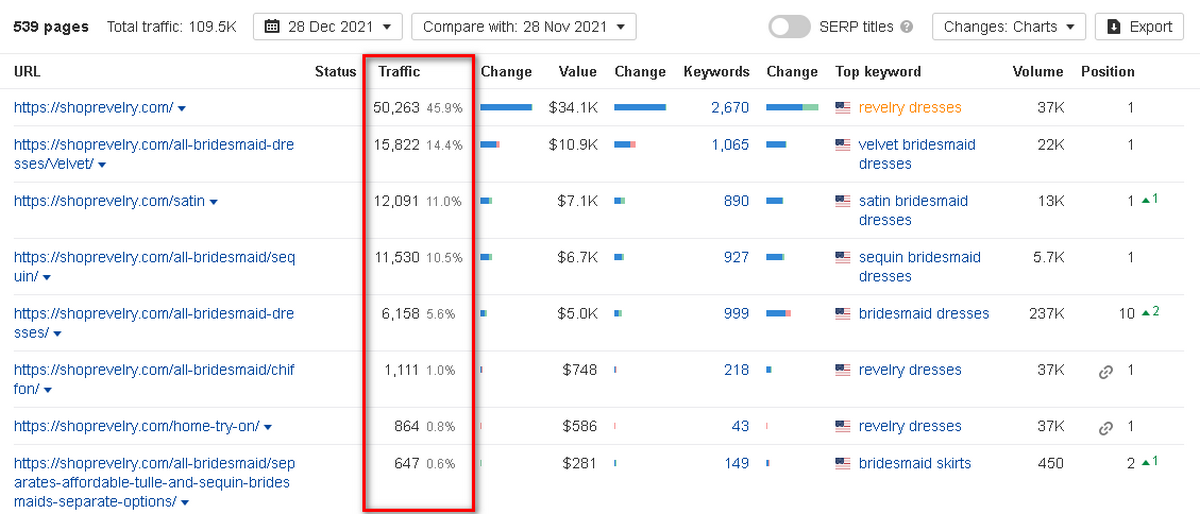
Task: Expand the caret next to all-bridesmaid-dresses URL
Action: point(57,334)
